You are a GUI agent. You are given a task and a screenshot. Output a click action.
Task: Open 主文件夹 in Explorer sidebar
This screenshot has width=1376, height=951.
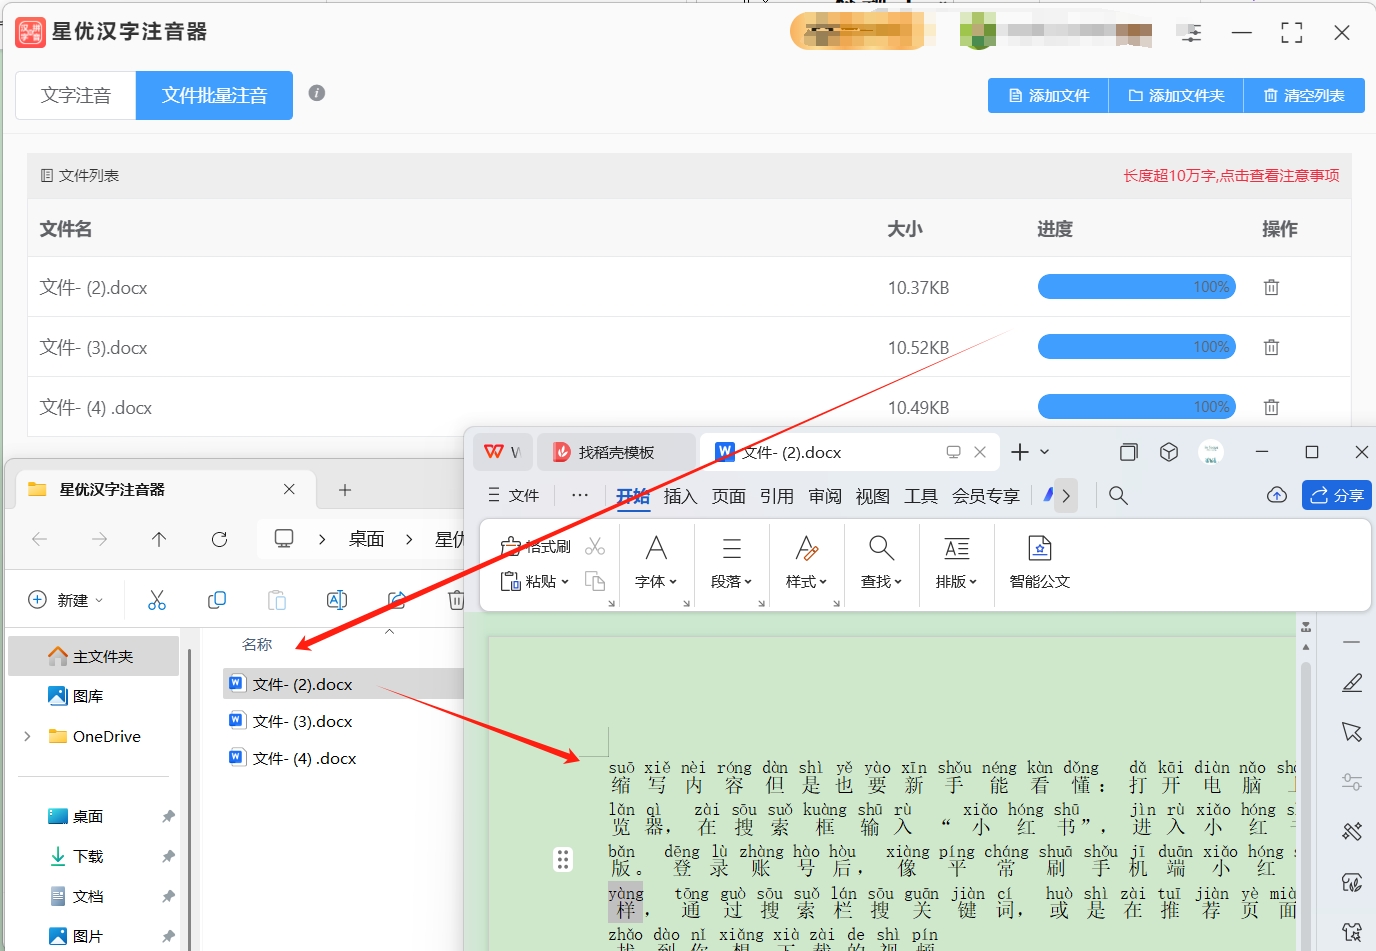pyautogui.click(x=93, y=656)
